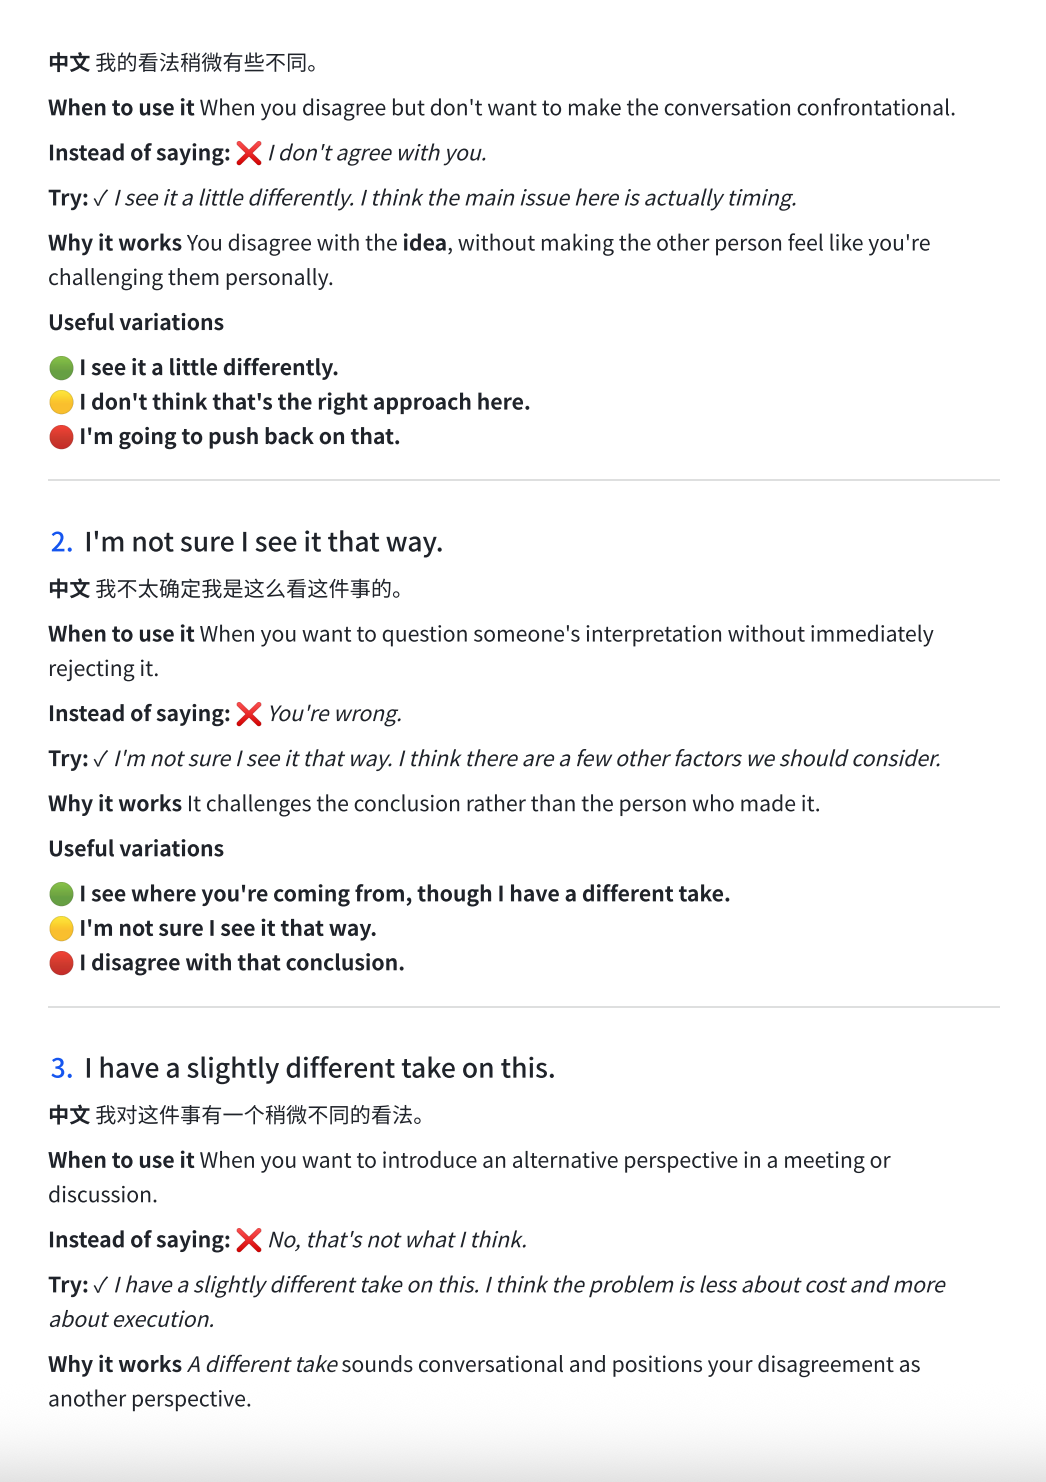Click red circle beside "I disagree with that conclusion"

point(61,963)
